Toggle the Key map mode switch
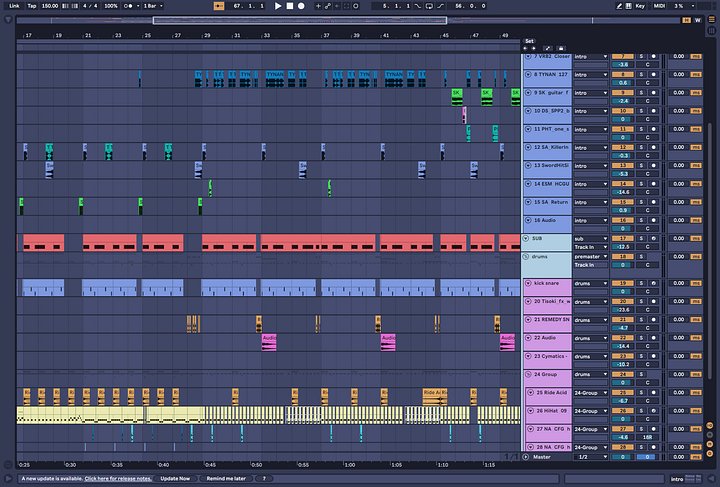The height and width of the screenshot is (487, 720). [x=640, y=6]
